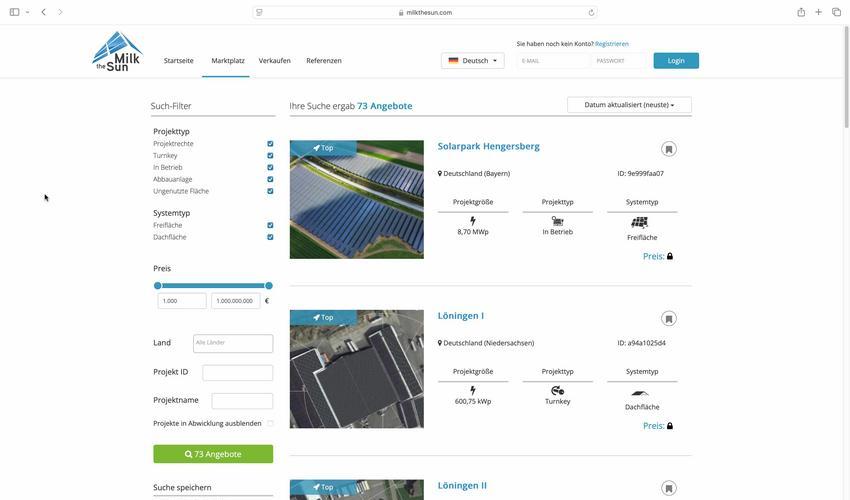This screenshot has height=500, width=850.
Task: Go back with the browser back arrow
Action: click(x=43, y=12)
